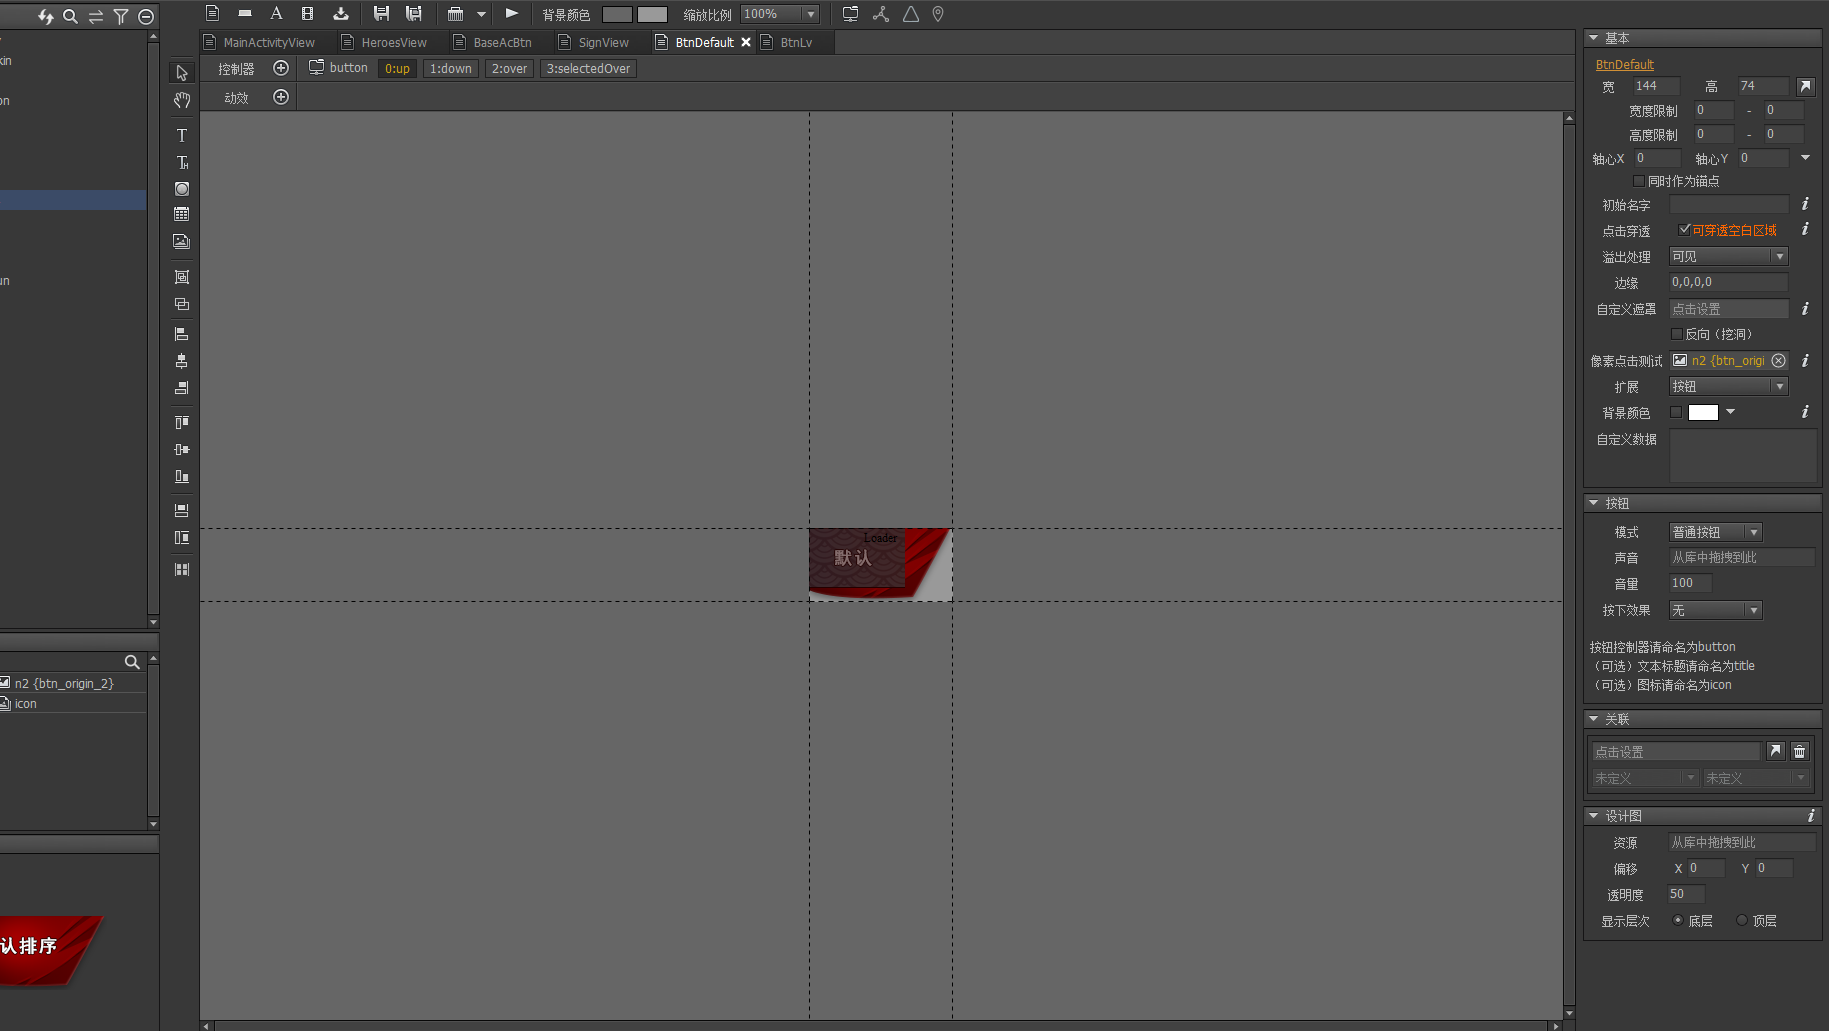The height and width of the screenshot is (1031, 1829).
Task: Open the button 模式 dropdown
Action: (1715, 532)
